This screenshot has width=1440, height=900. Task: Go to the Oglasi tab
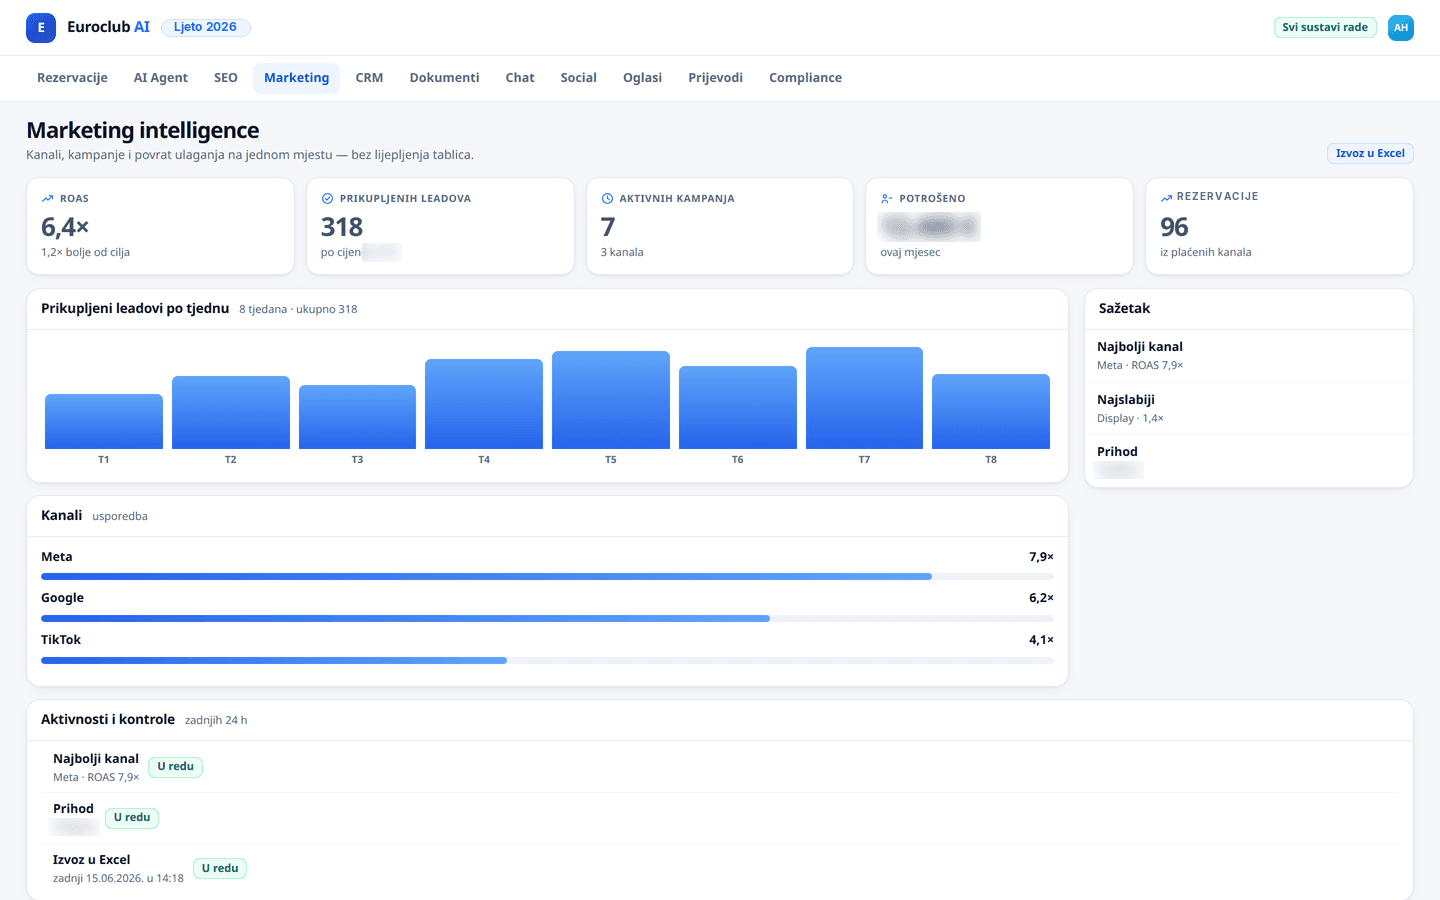click(642, 78)
